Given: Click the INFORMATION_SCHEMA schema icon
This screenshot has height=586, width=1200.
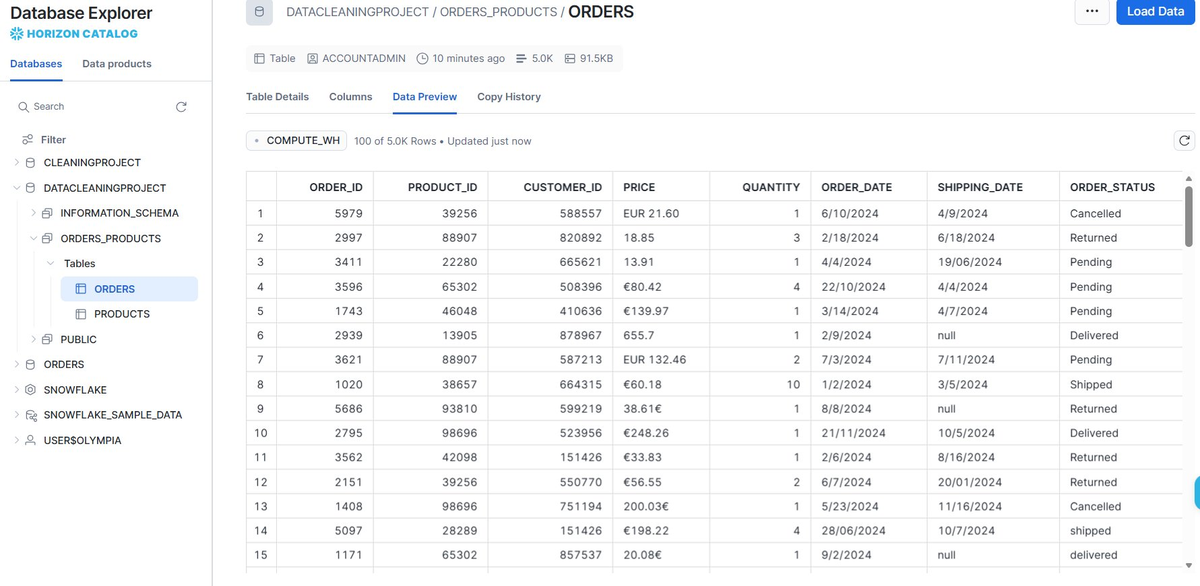Looking at the screenshot, I should [x=47, y=213].
